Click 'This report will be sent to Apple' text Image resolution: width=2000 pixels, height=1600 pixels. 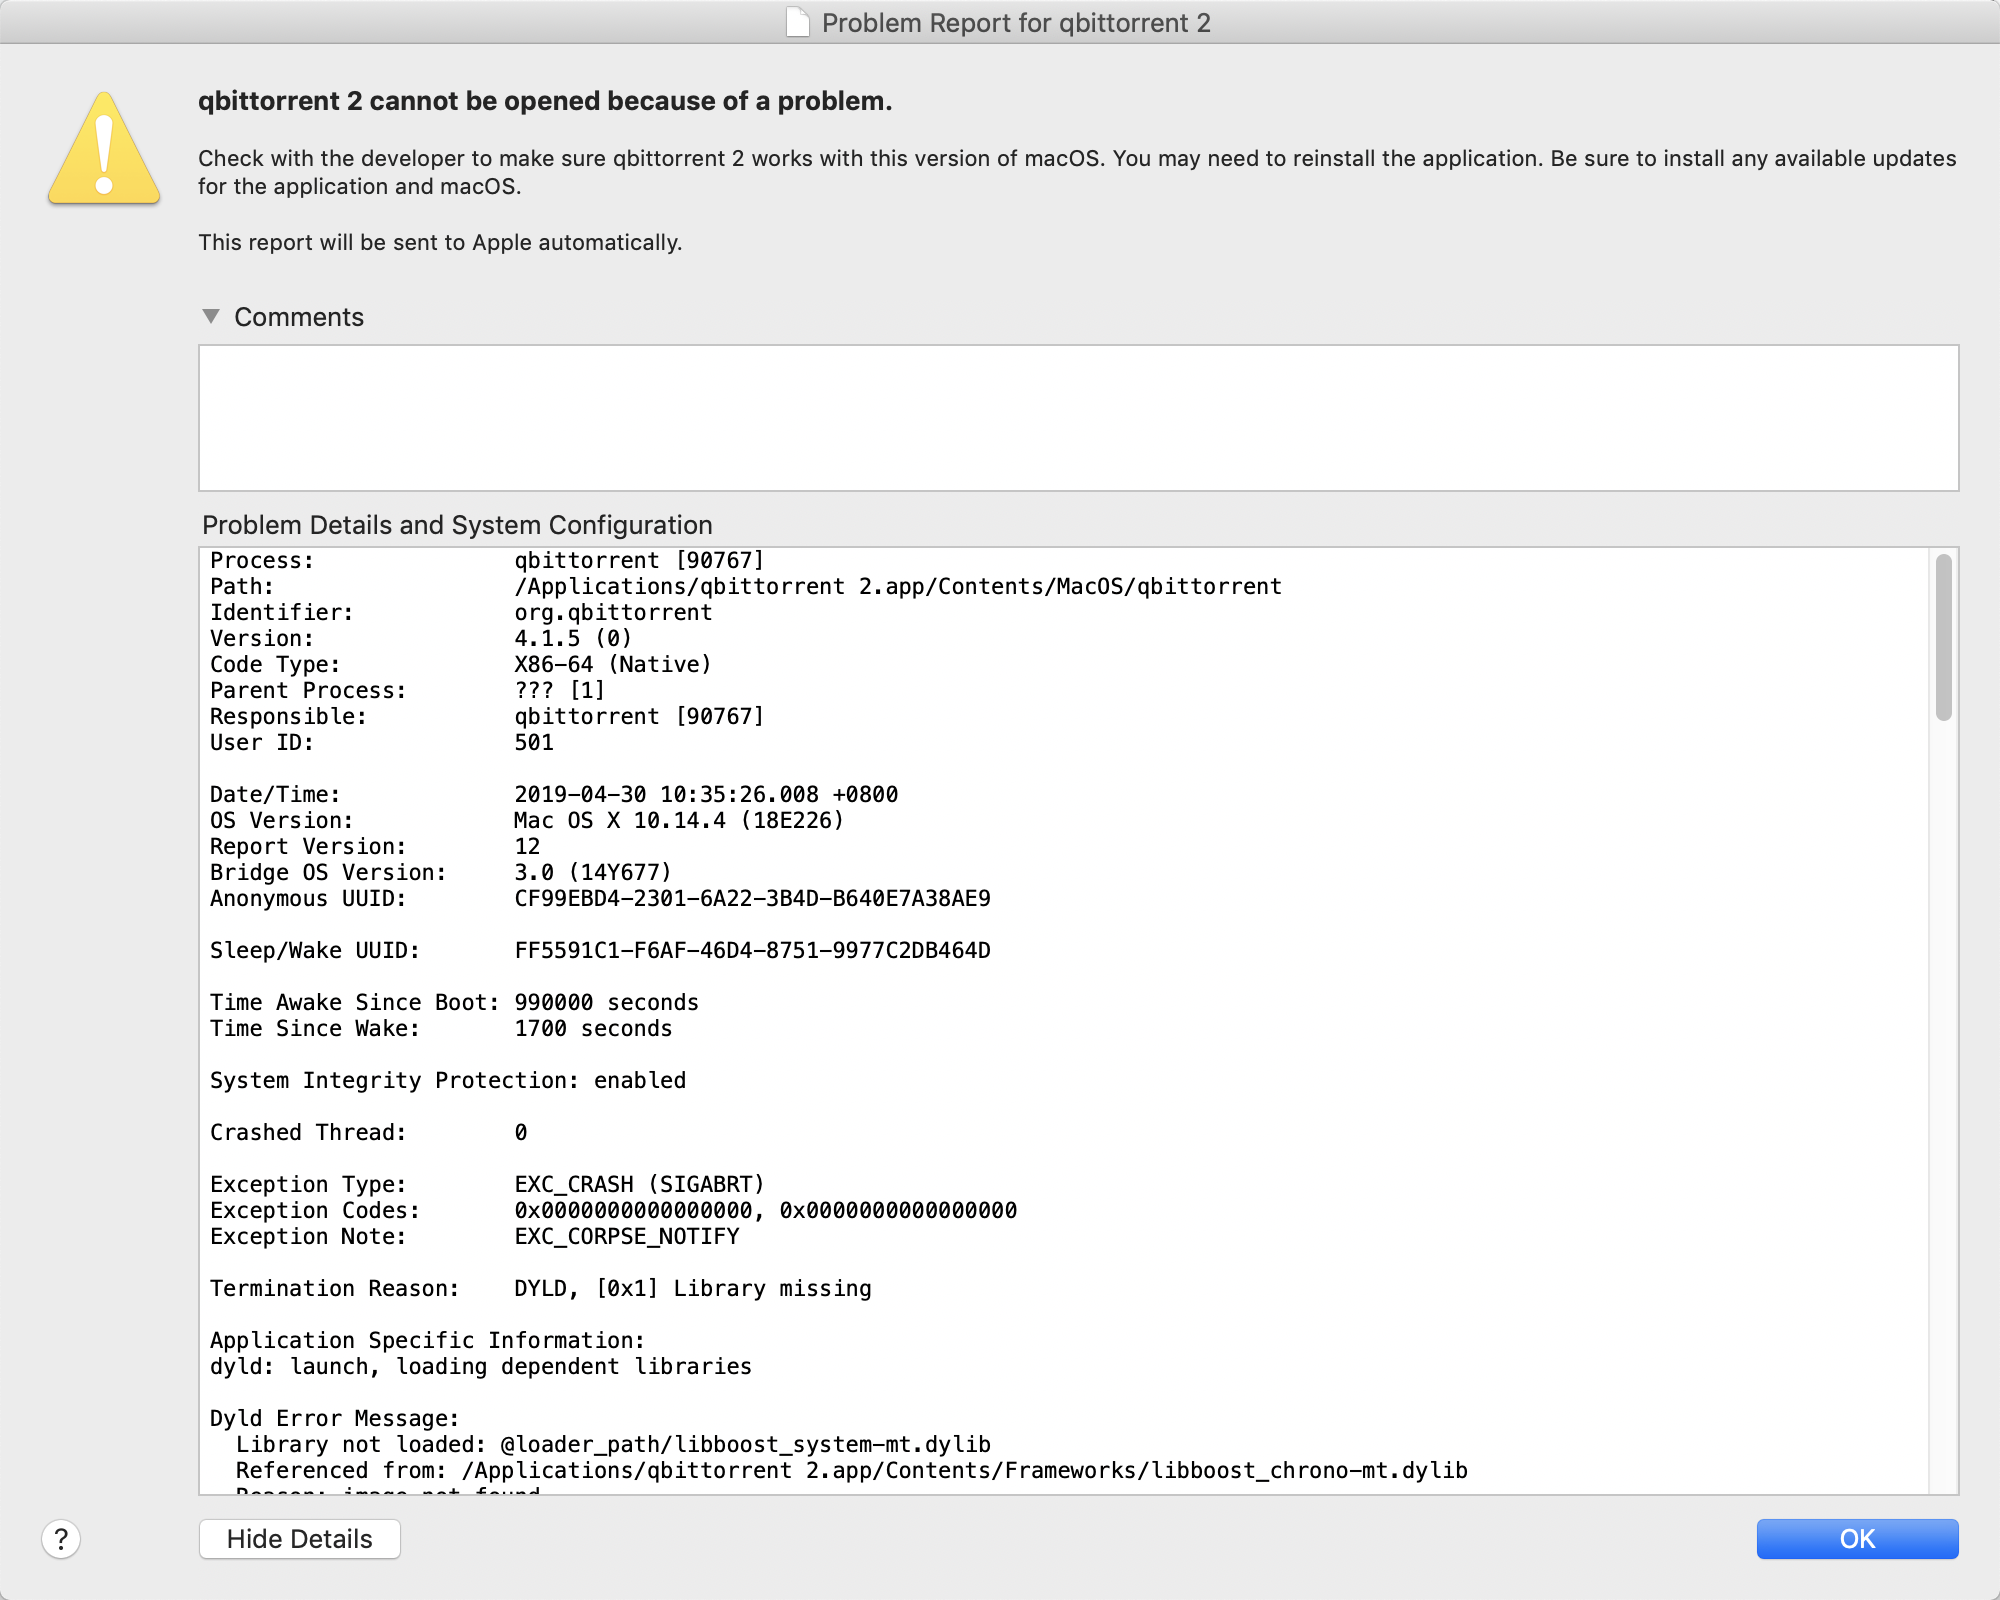440,242
